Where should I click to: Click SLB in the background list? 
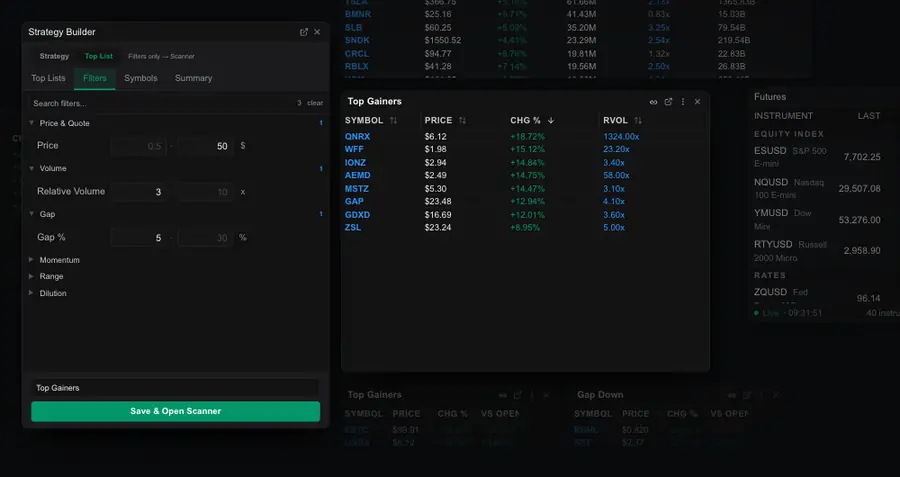353,28
